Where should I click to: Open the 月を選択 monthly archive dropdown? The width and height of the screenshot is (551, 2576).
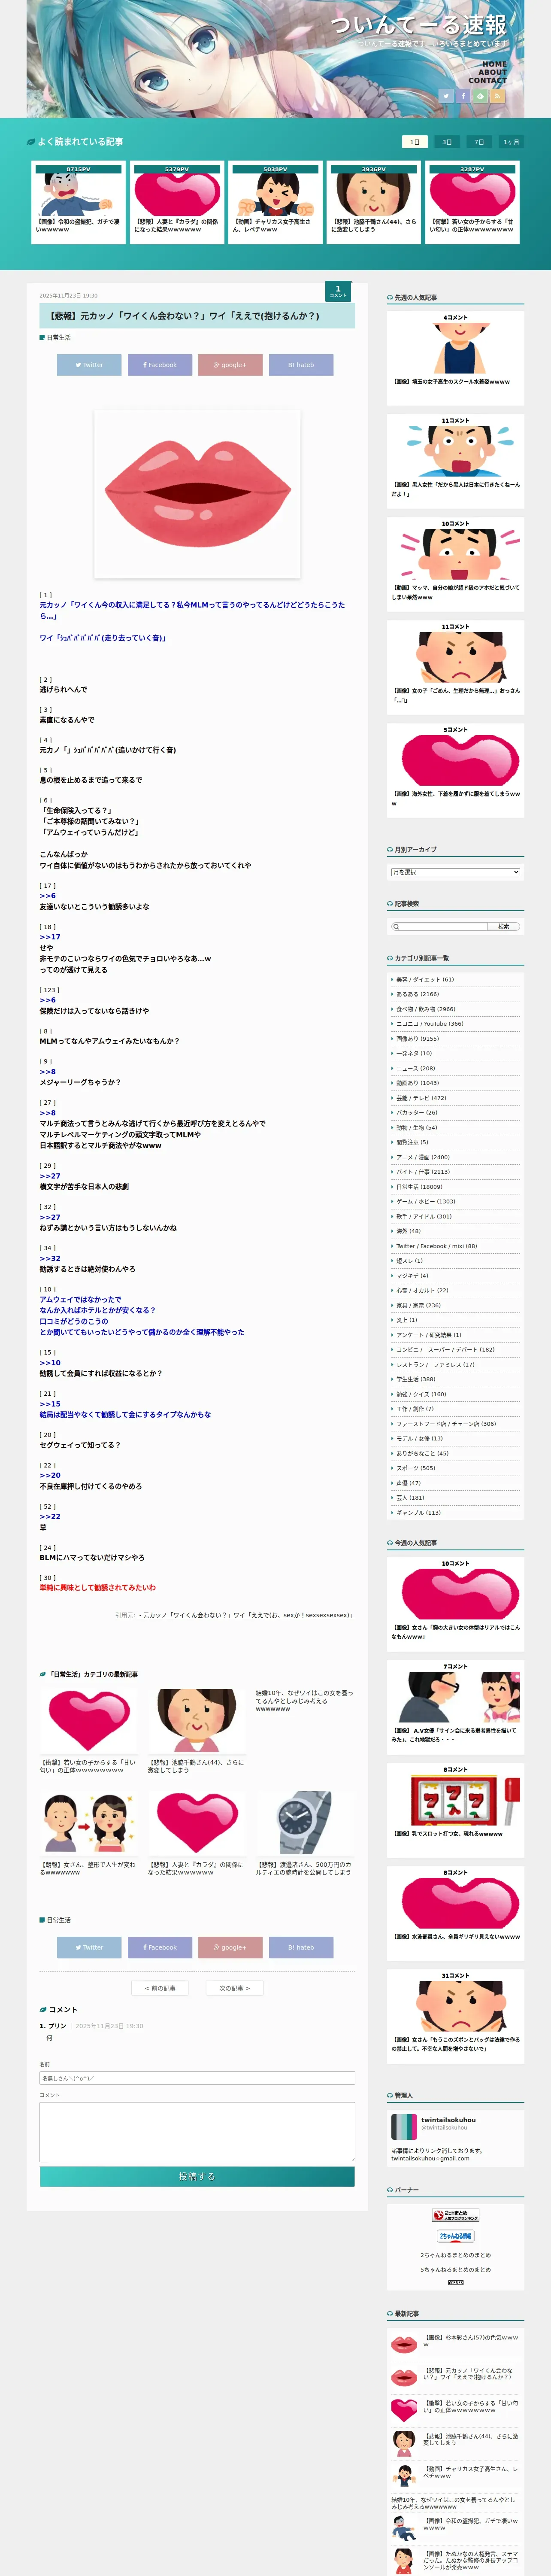[455, 872]
